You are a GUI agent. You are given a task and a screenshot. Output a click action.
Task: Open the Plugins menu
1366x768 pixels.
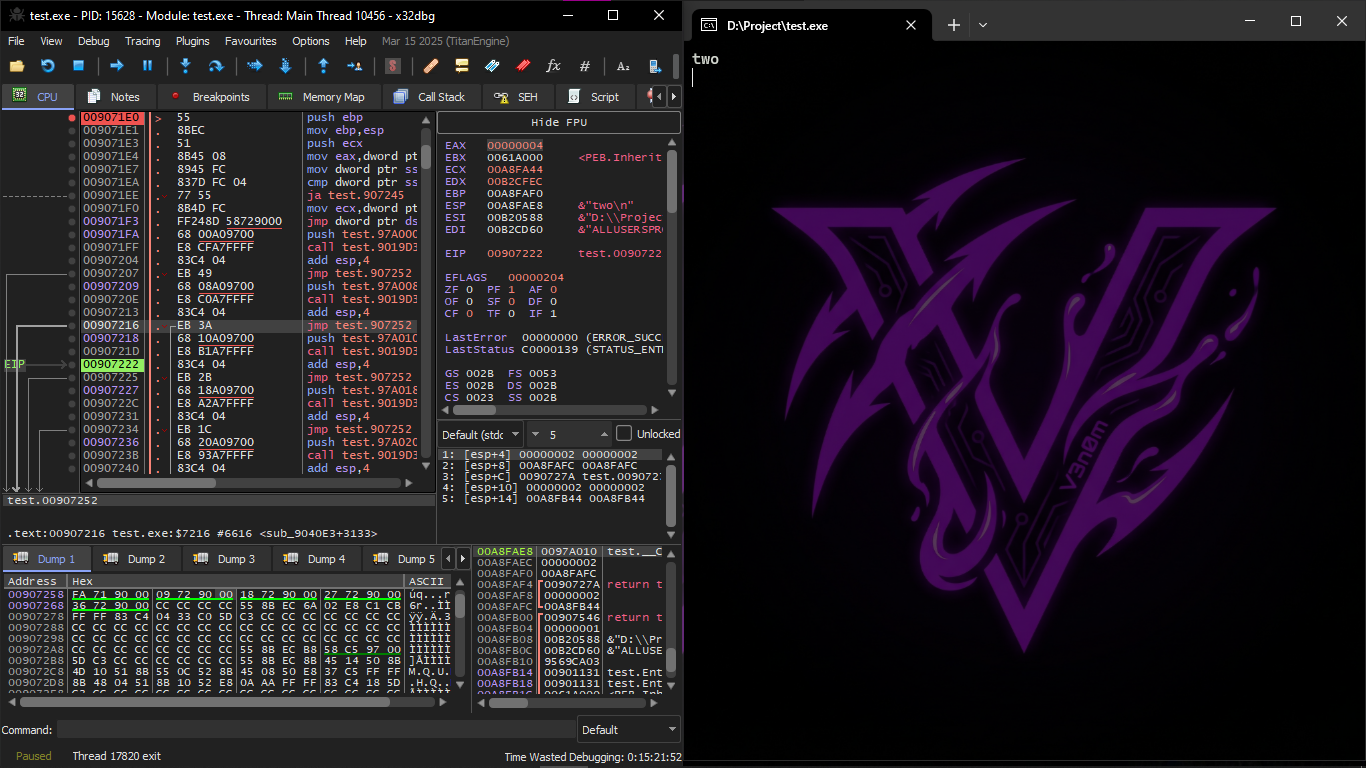[192, 41]
